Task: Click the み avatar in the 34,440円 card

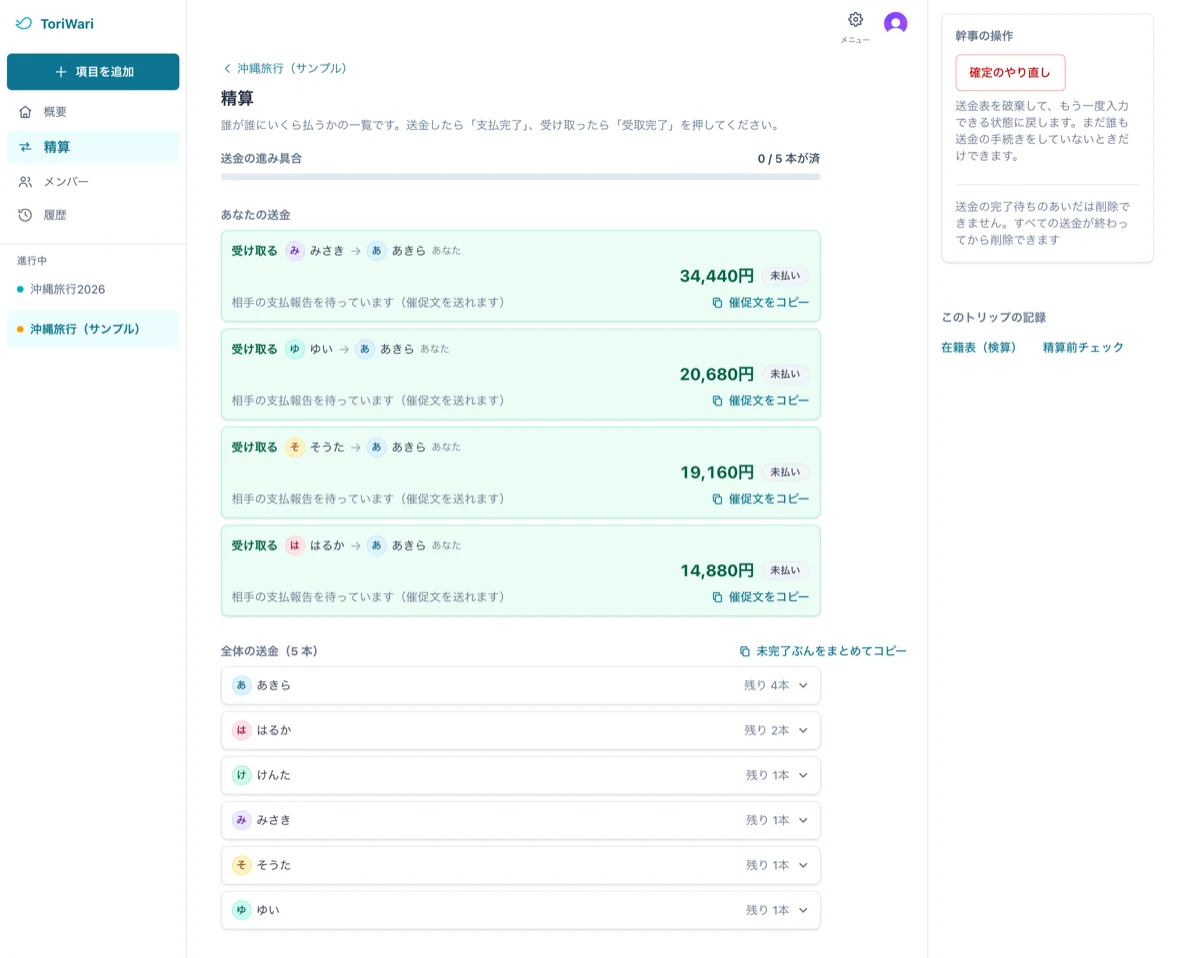Action: (x=294, y=251)
